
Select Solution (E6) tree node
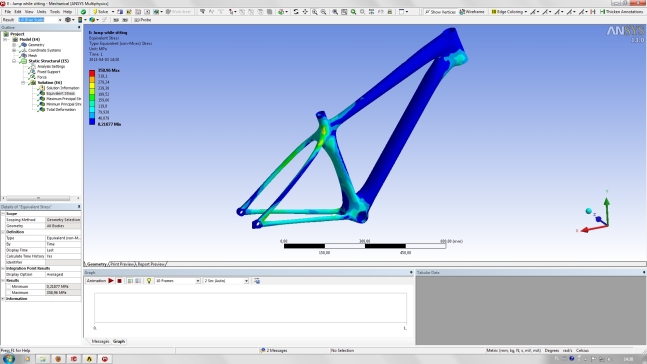(x=50, y=83)
